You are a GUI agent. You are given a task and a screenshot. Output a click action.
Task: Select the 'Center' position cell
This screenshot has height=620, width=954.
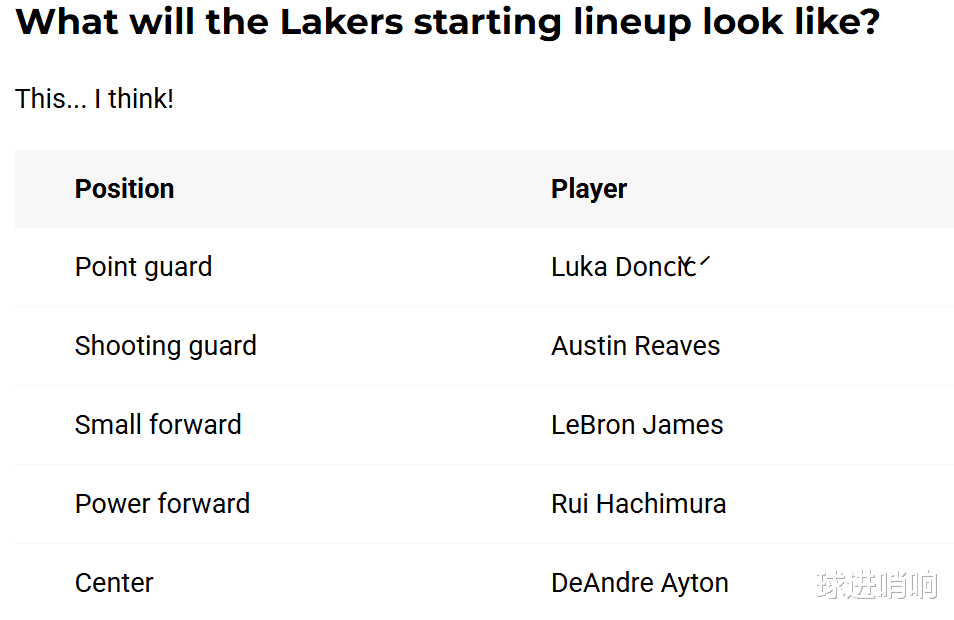click(x=114, y=583)
